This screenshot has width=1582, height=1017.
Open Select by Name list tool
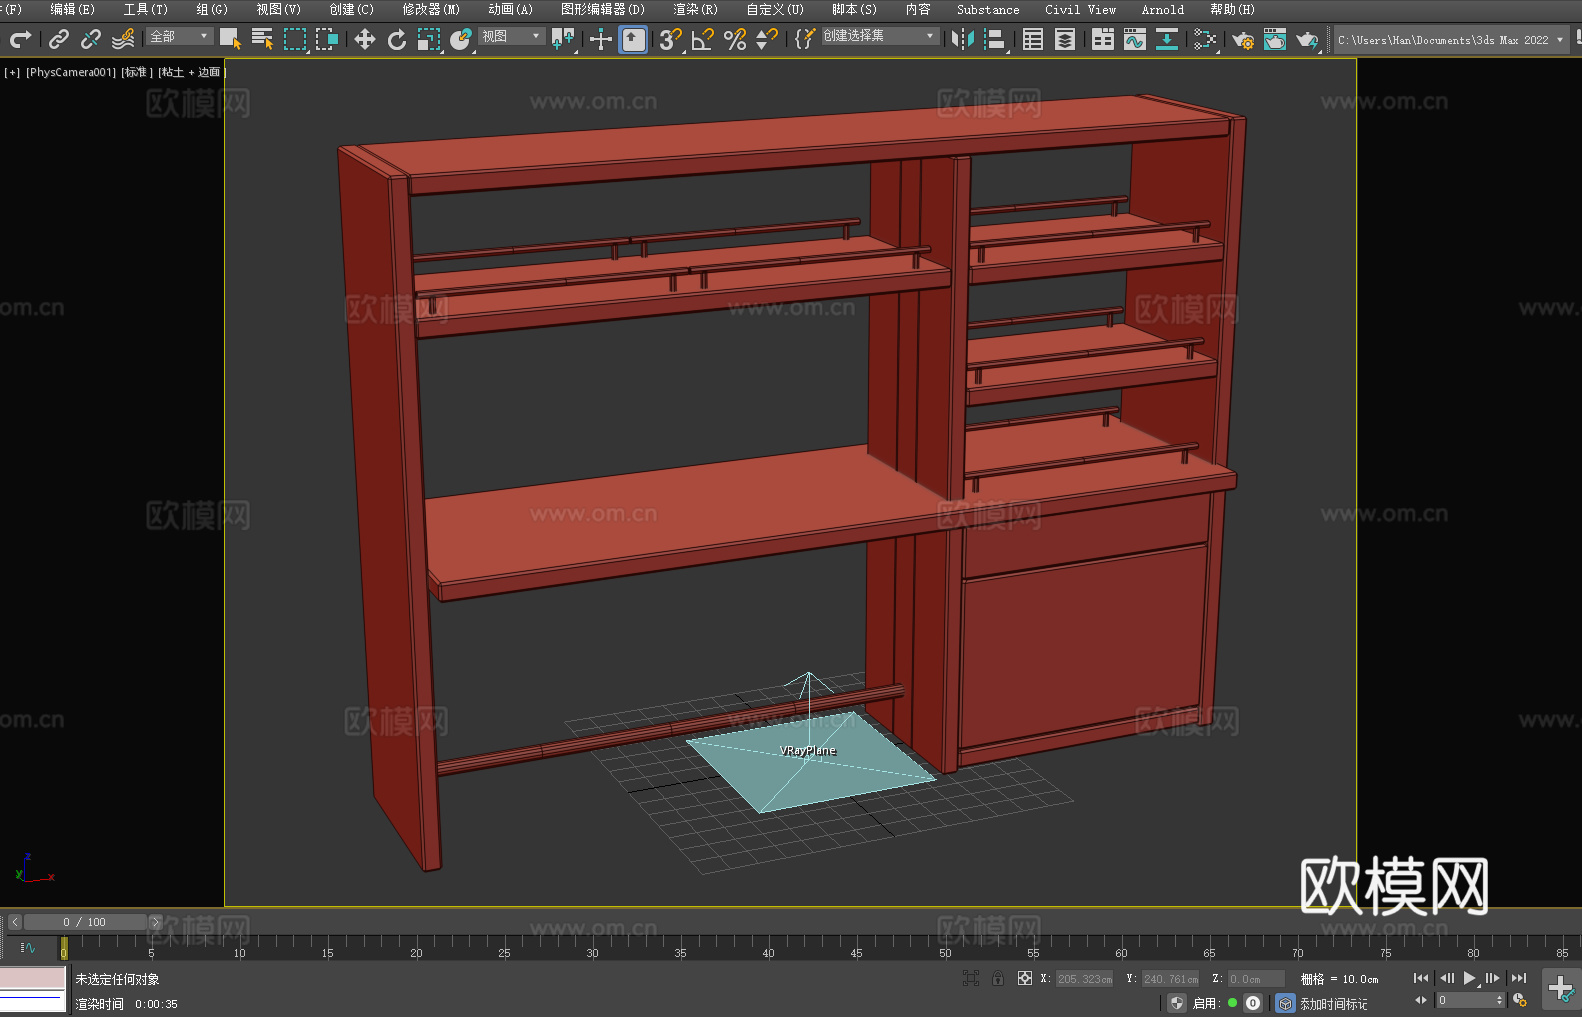tap(263, 39)
